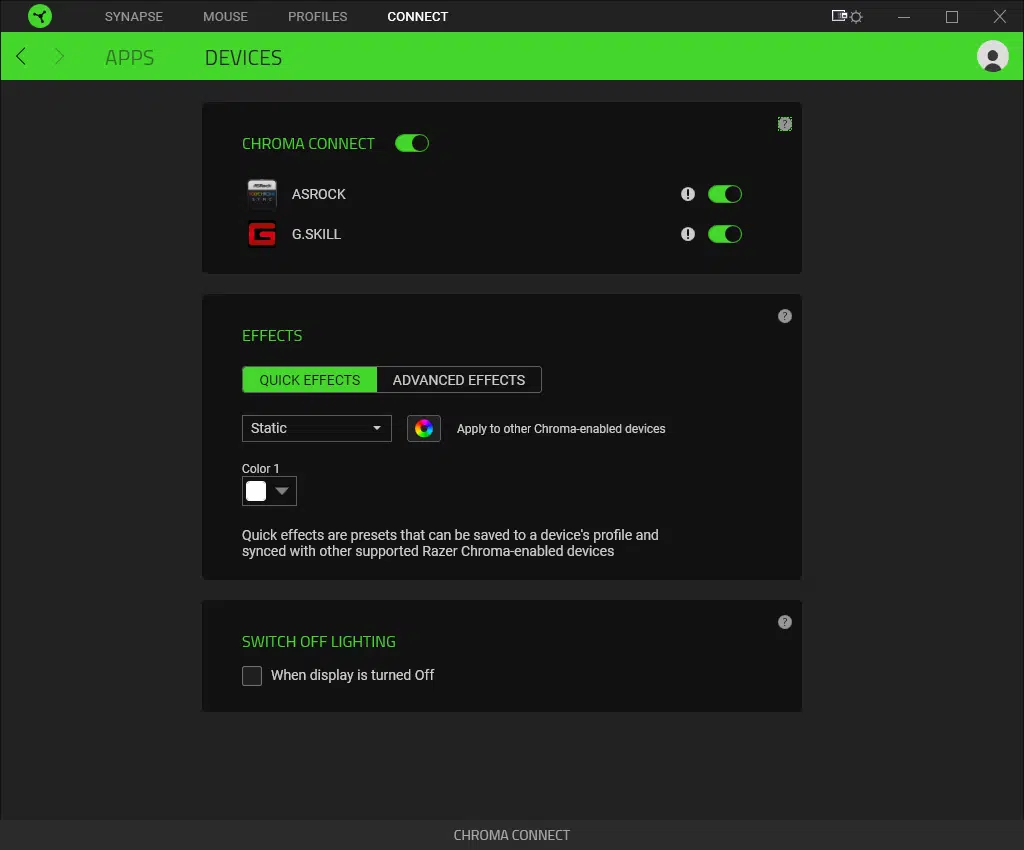Close the Razer Synapse window
The height and width of the screenshot is (850, 1024).
(x=999, y=16)
